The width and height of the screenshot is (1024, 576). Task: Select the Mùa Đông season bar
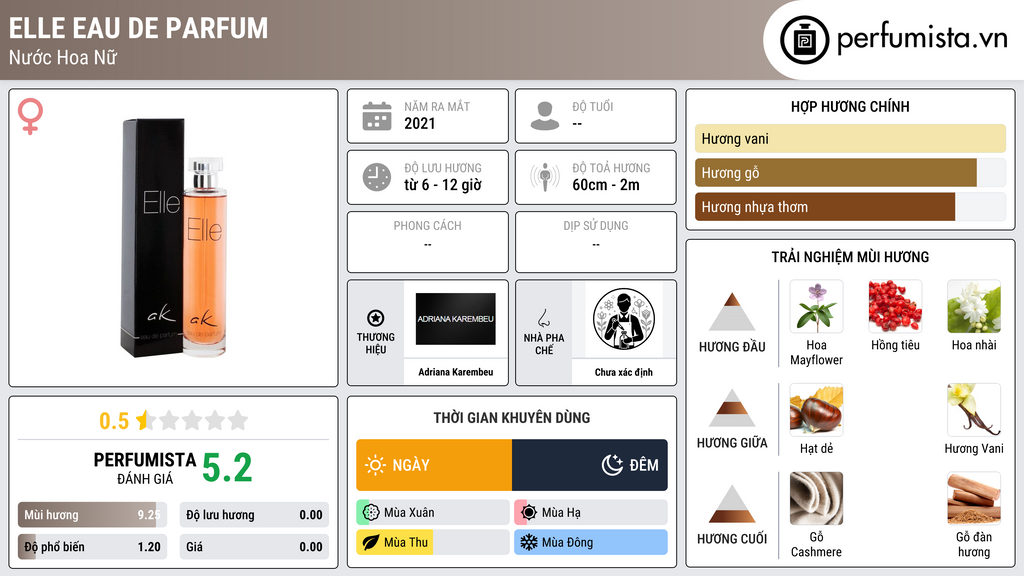tap(591, 542)
